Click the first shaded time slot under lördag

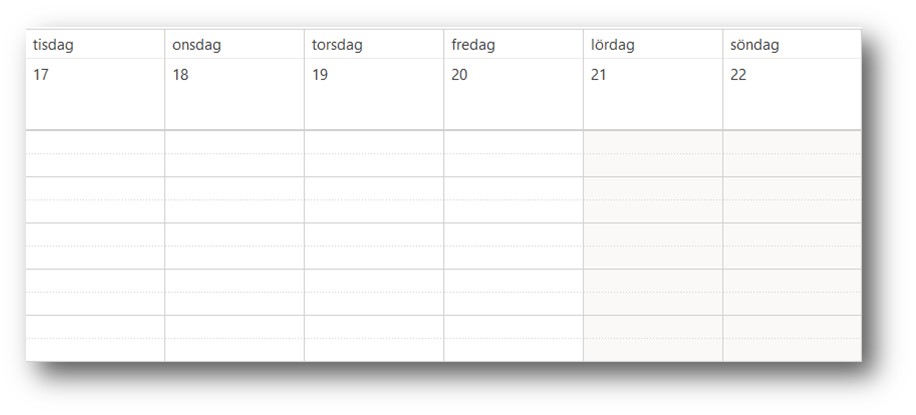coord(652,142)
